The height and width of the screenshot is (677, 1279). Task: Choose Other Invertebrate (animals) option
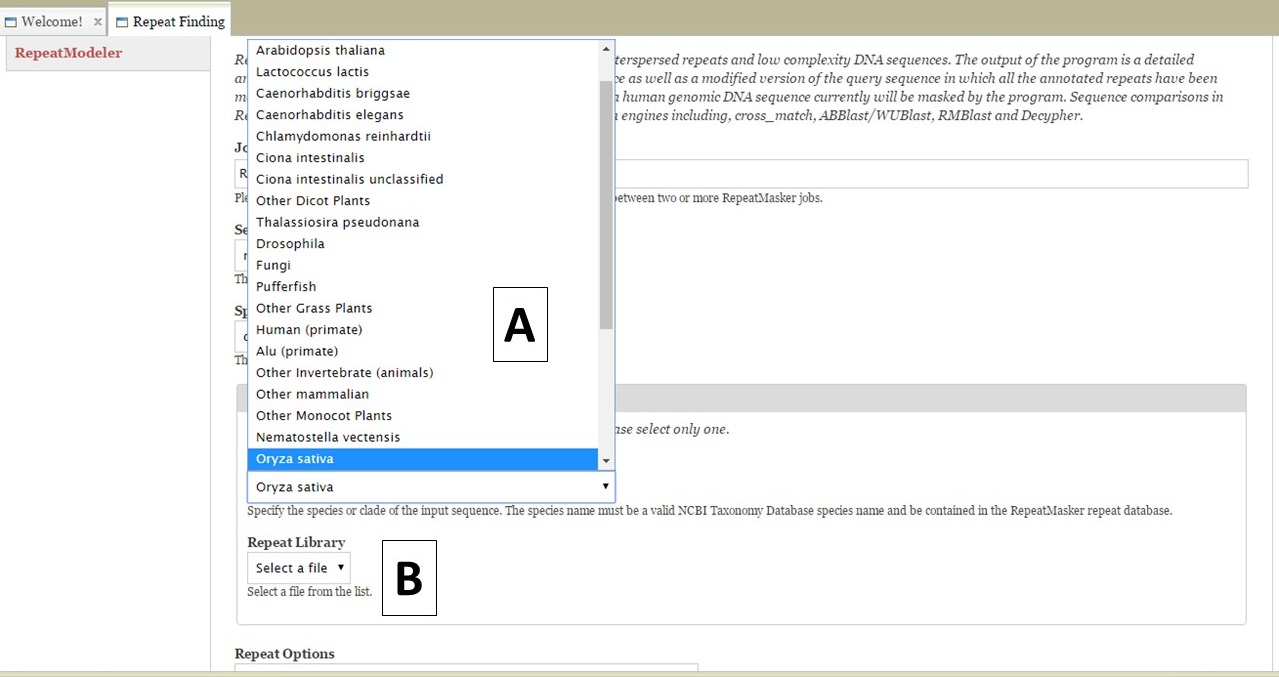[x=424, y=373]
